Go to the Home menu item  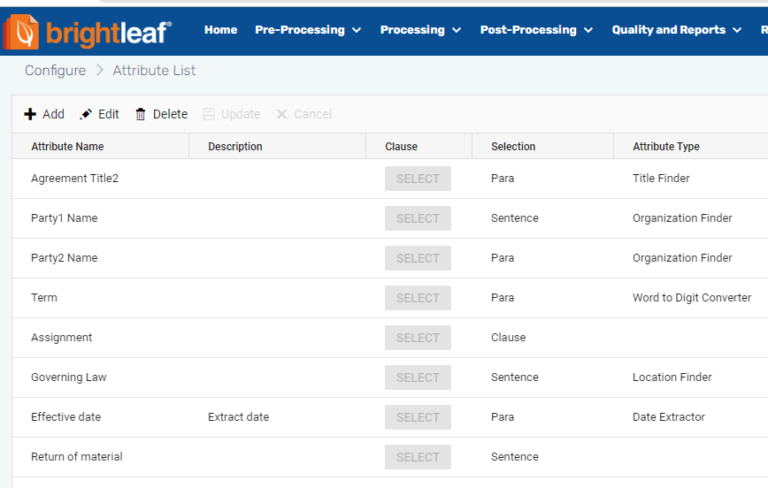pos(221,30)
